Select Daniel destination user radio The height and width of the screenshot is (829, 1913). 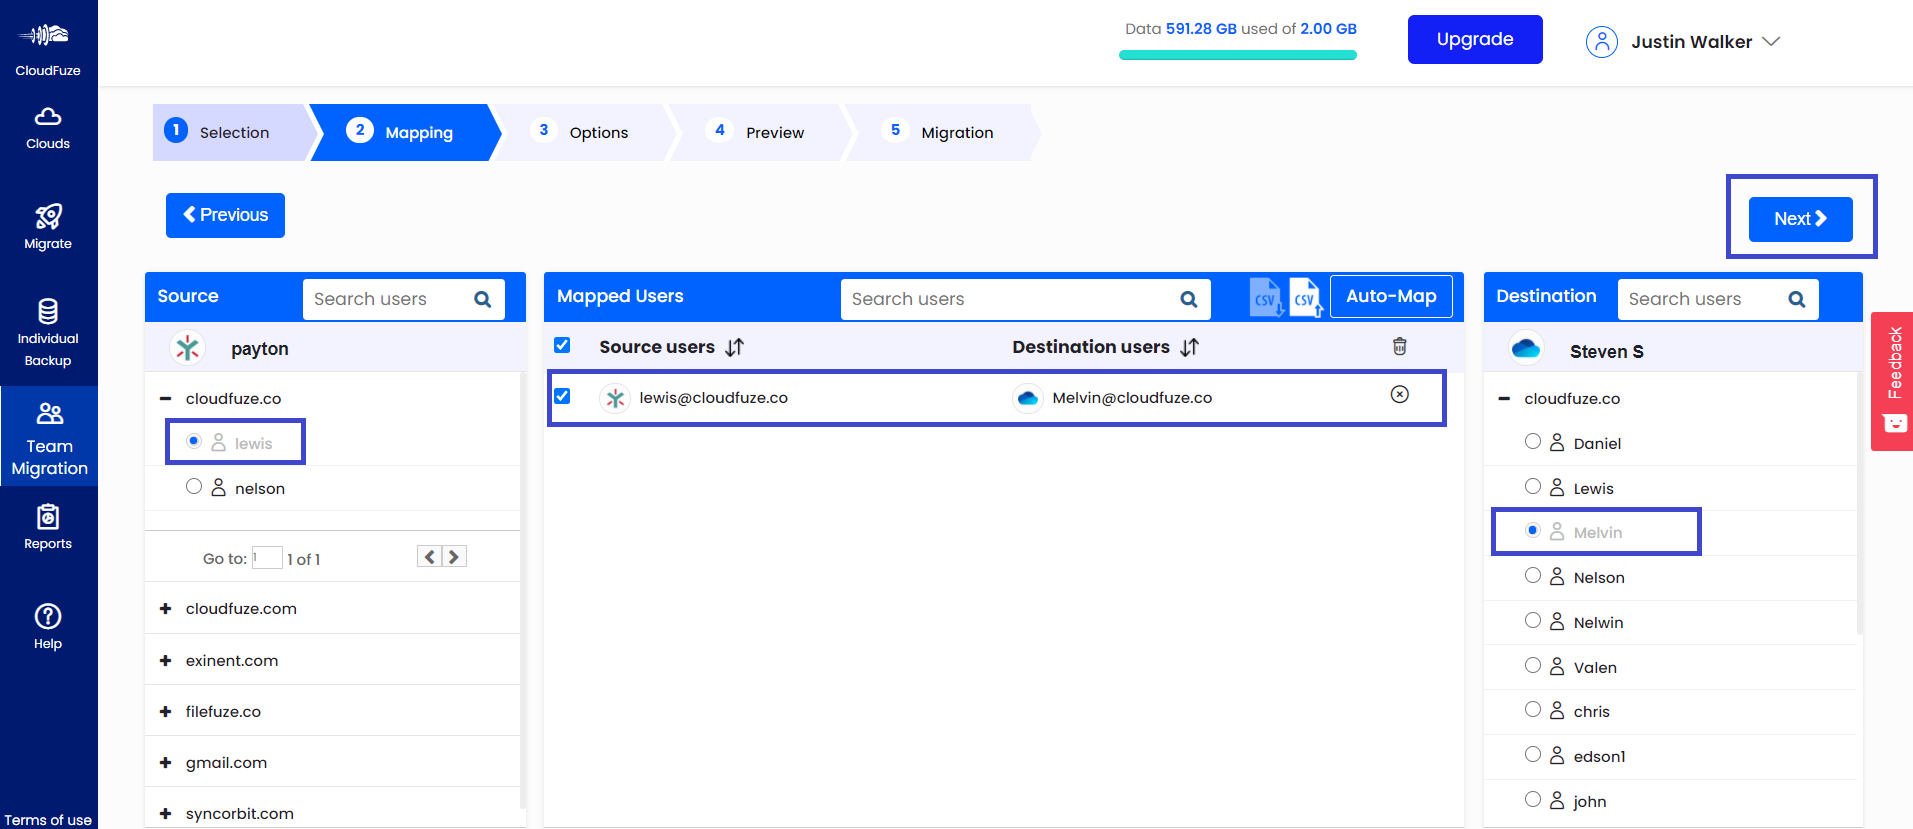(x=1533, y=441)
